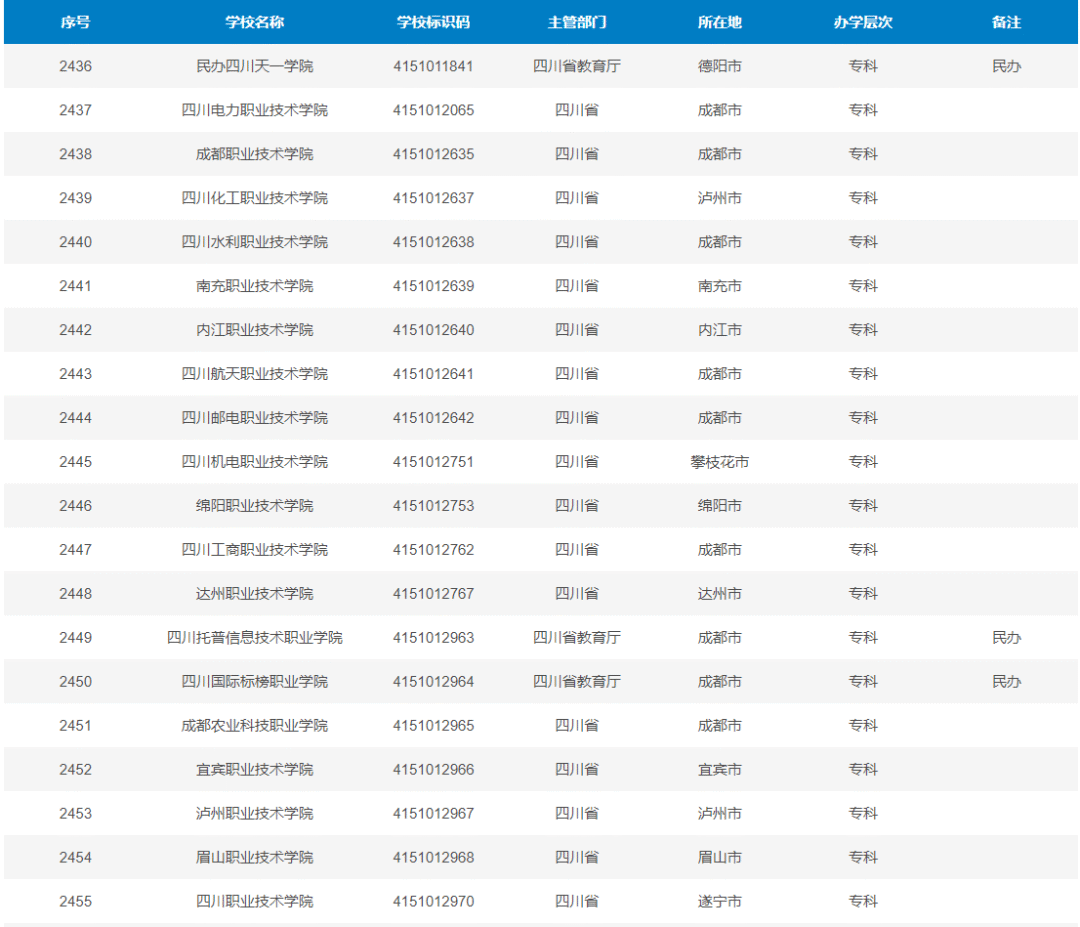This screenshot has height=927, width=1080.
Task: Select school name 四川托普信息技术职业学院
Action: click(254, 638)
